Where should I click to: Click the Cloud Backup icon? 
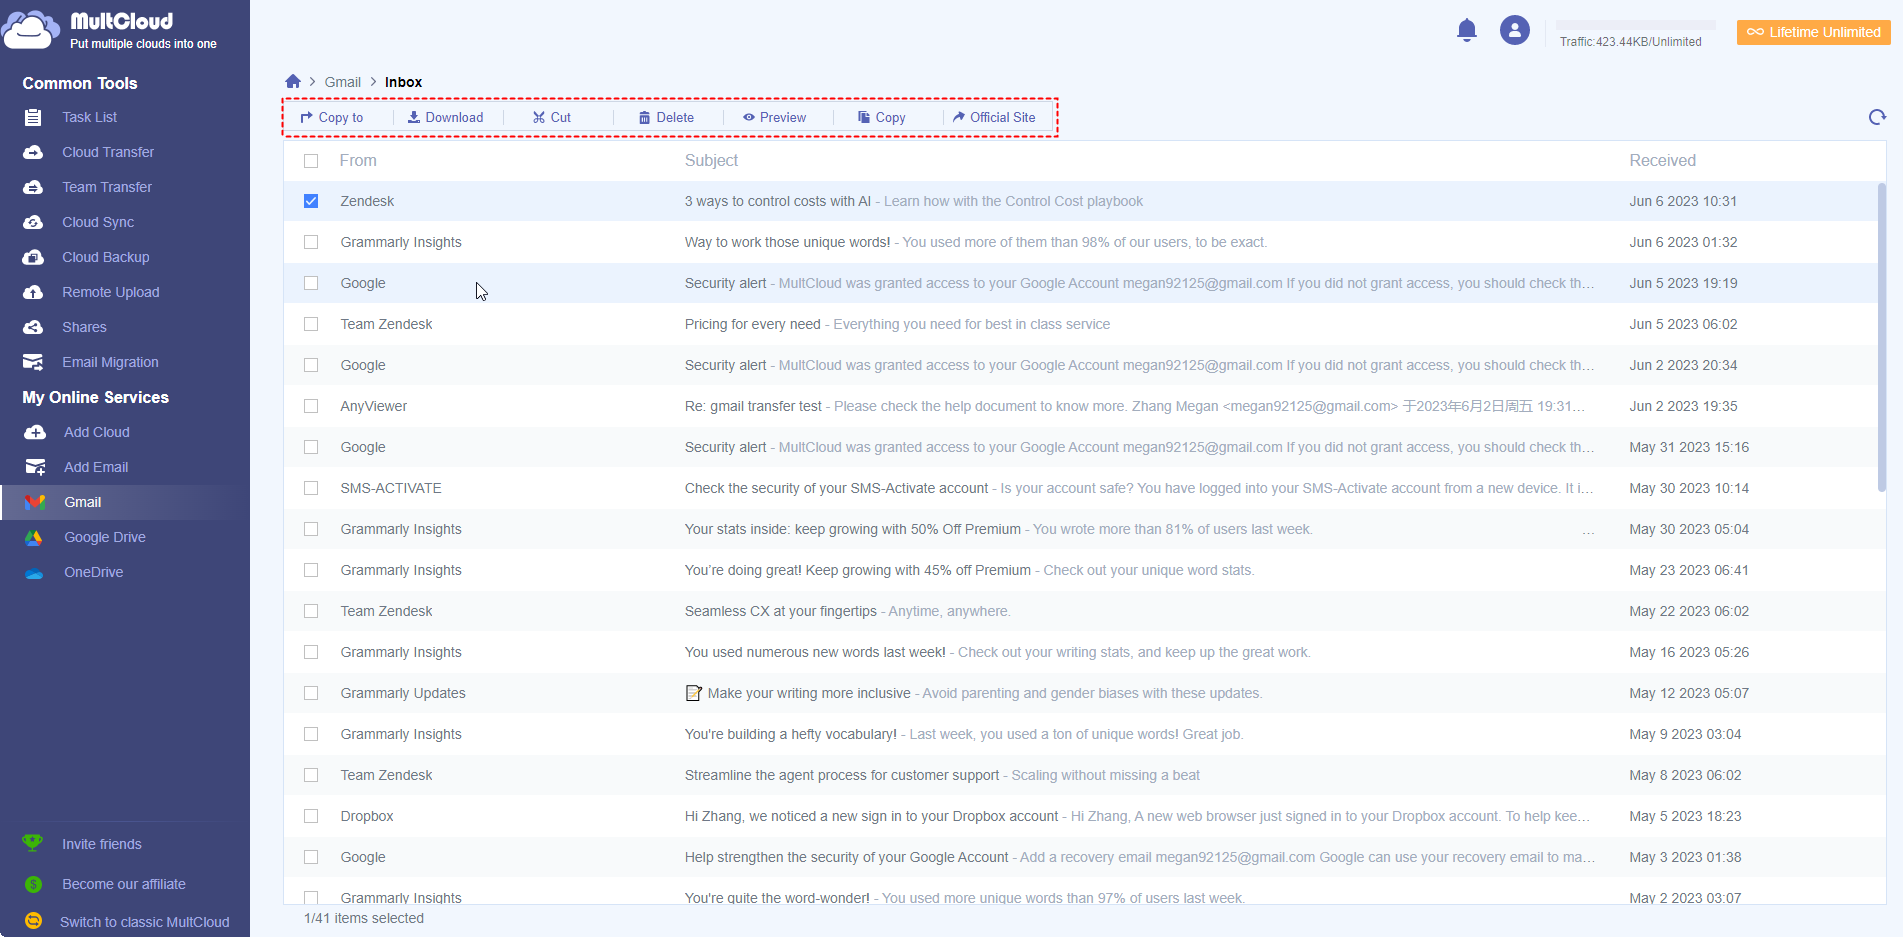[33, 257]
